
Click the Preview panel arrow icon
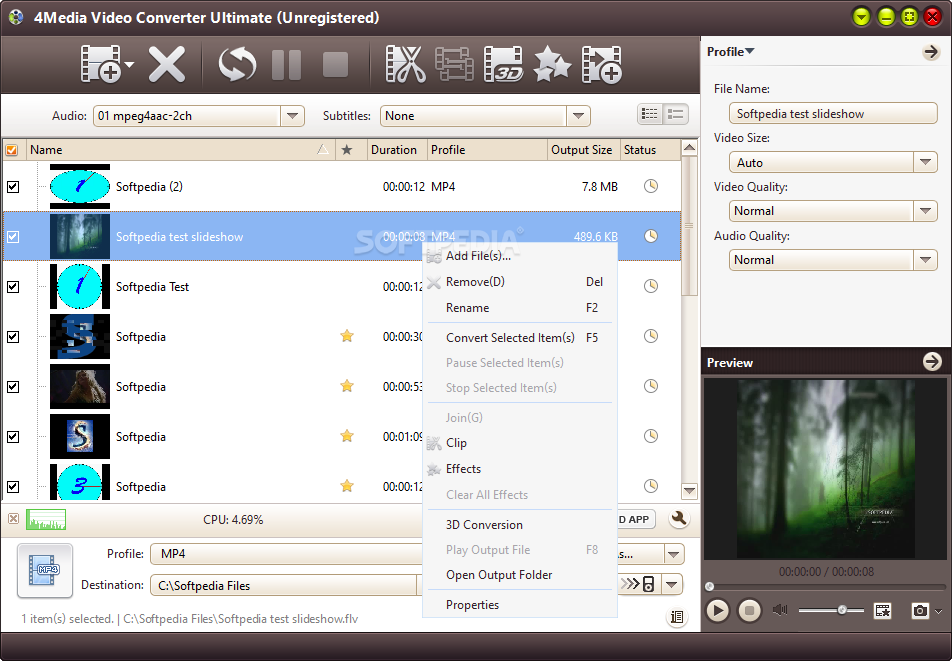[x=931, y=362]
